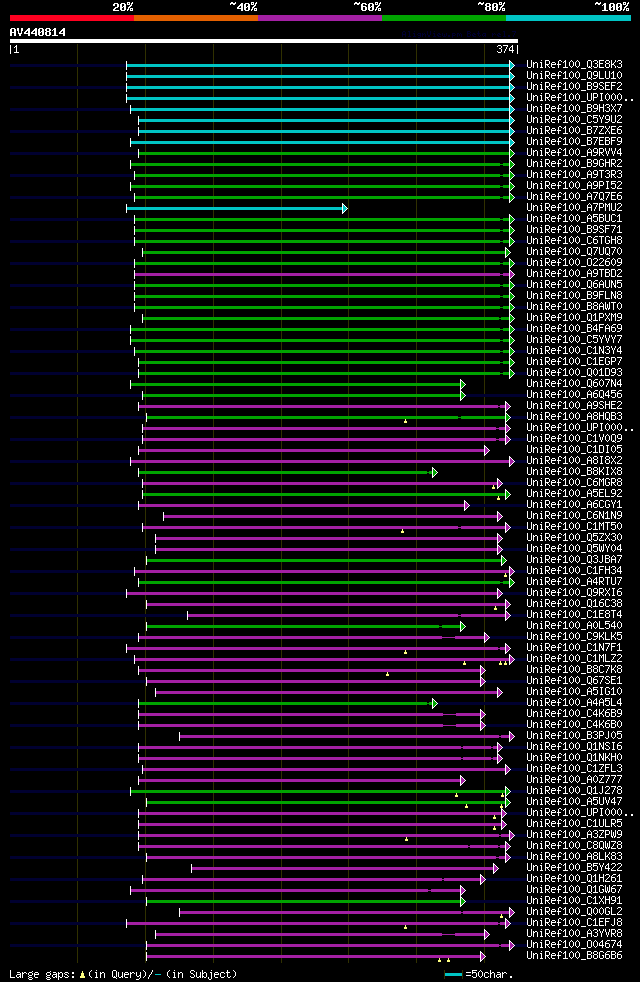Select the UniRef100_Q6AUN5 label
The width and height of the screenshot is (640, 982).
click(x=574, y=285)
